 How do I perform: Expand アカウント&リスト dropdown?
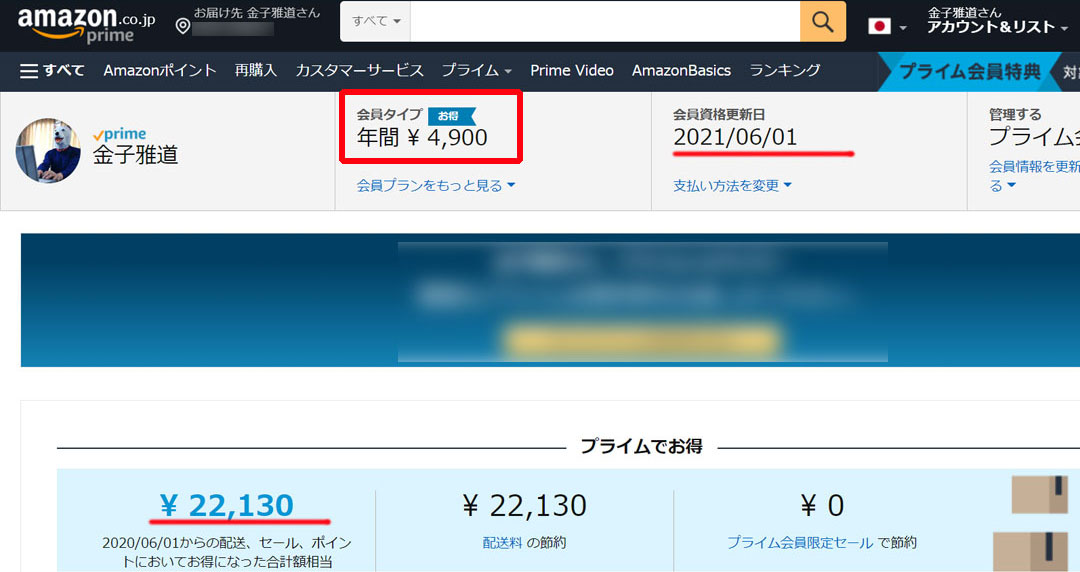pyautogui.click(x=997, y=27)
